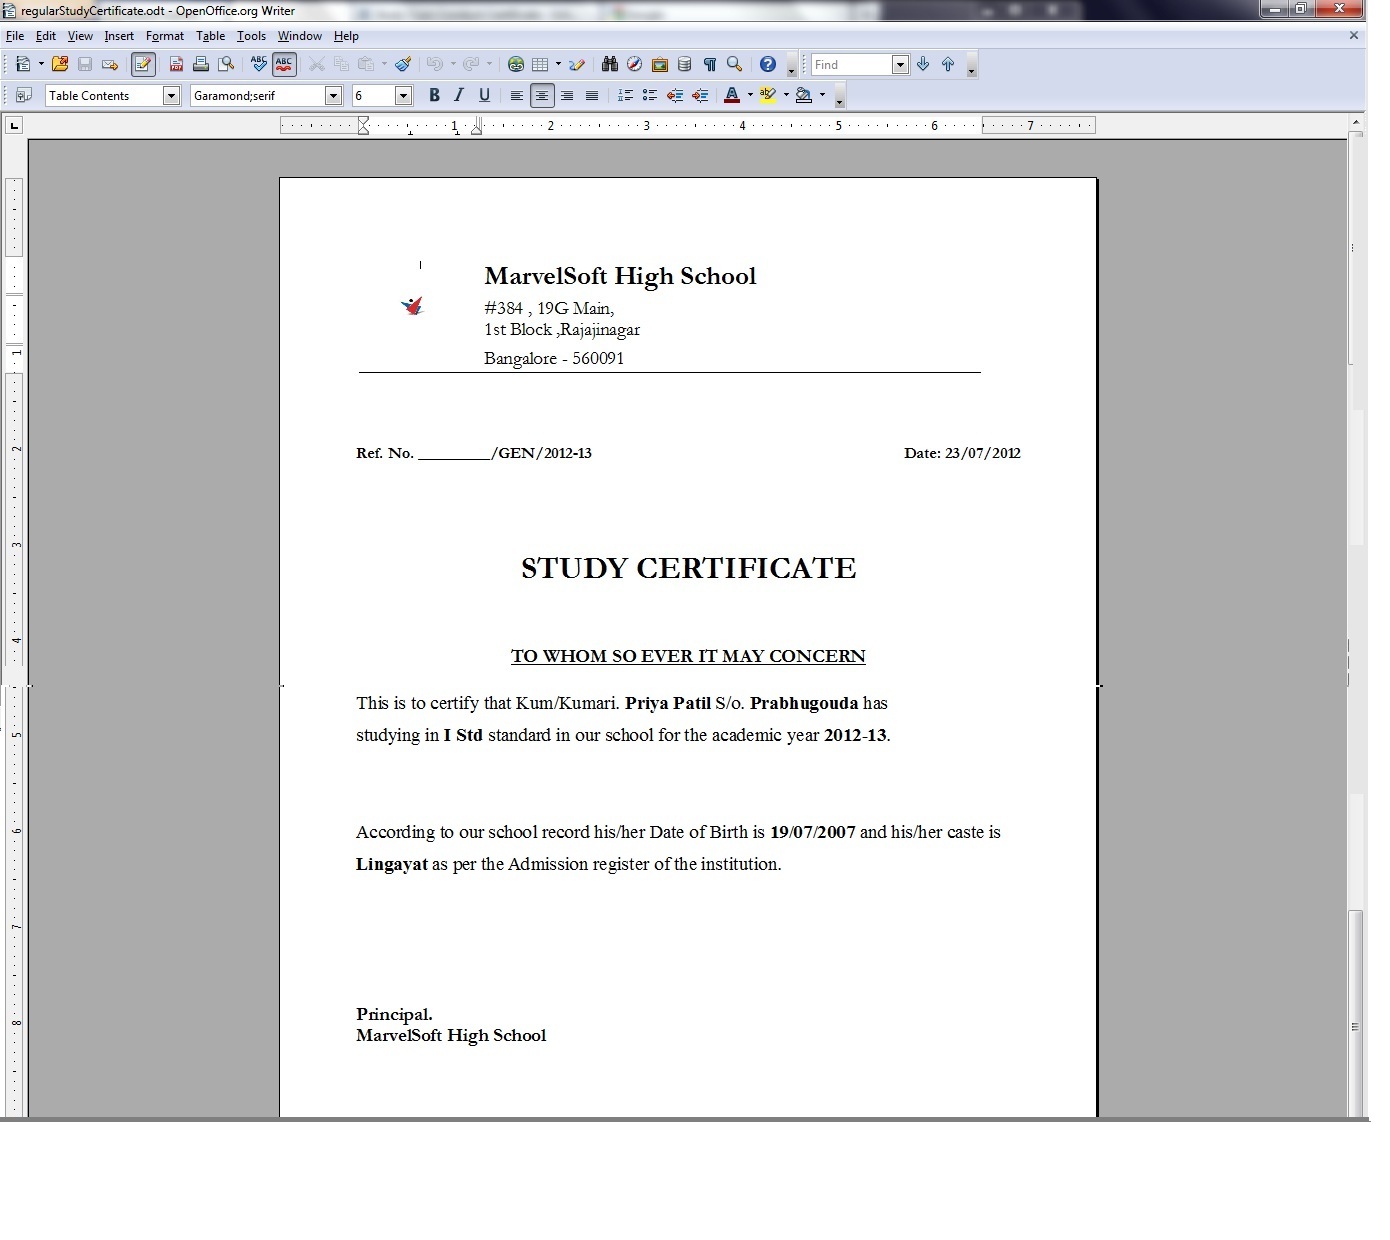Viewport: 1390px width, 1240px height.
Task: Open the Navigator compass icon
Action: [634, 65]
